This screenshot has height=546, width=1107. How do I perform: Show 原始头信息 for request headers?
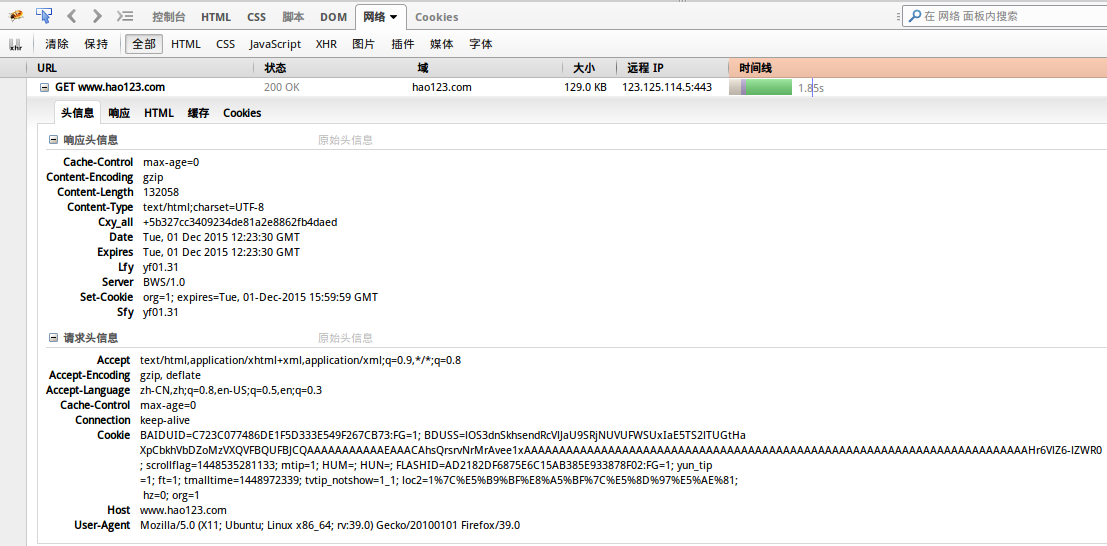pos(345,338)
